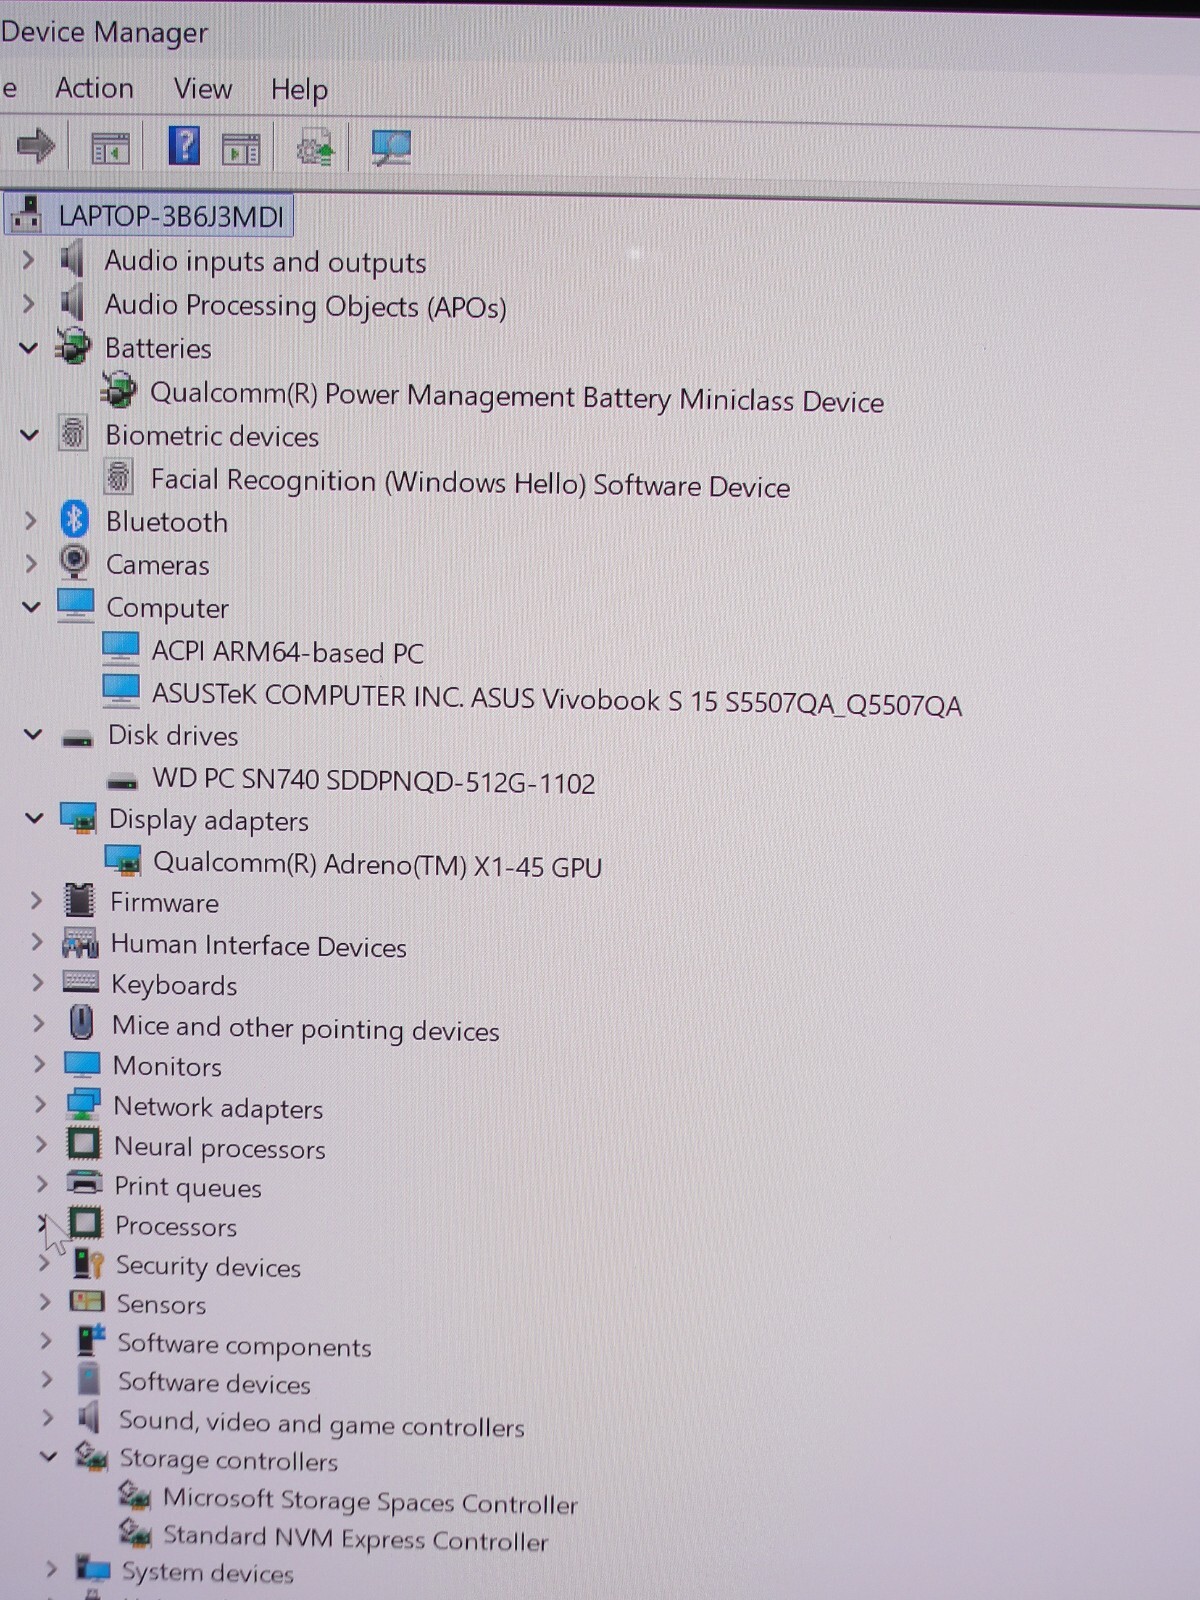1200x1600 pixels.
Task: Expand the Monitors node
Action: pyautogui.click(x=39, y=1063)
